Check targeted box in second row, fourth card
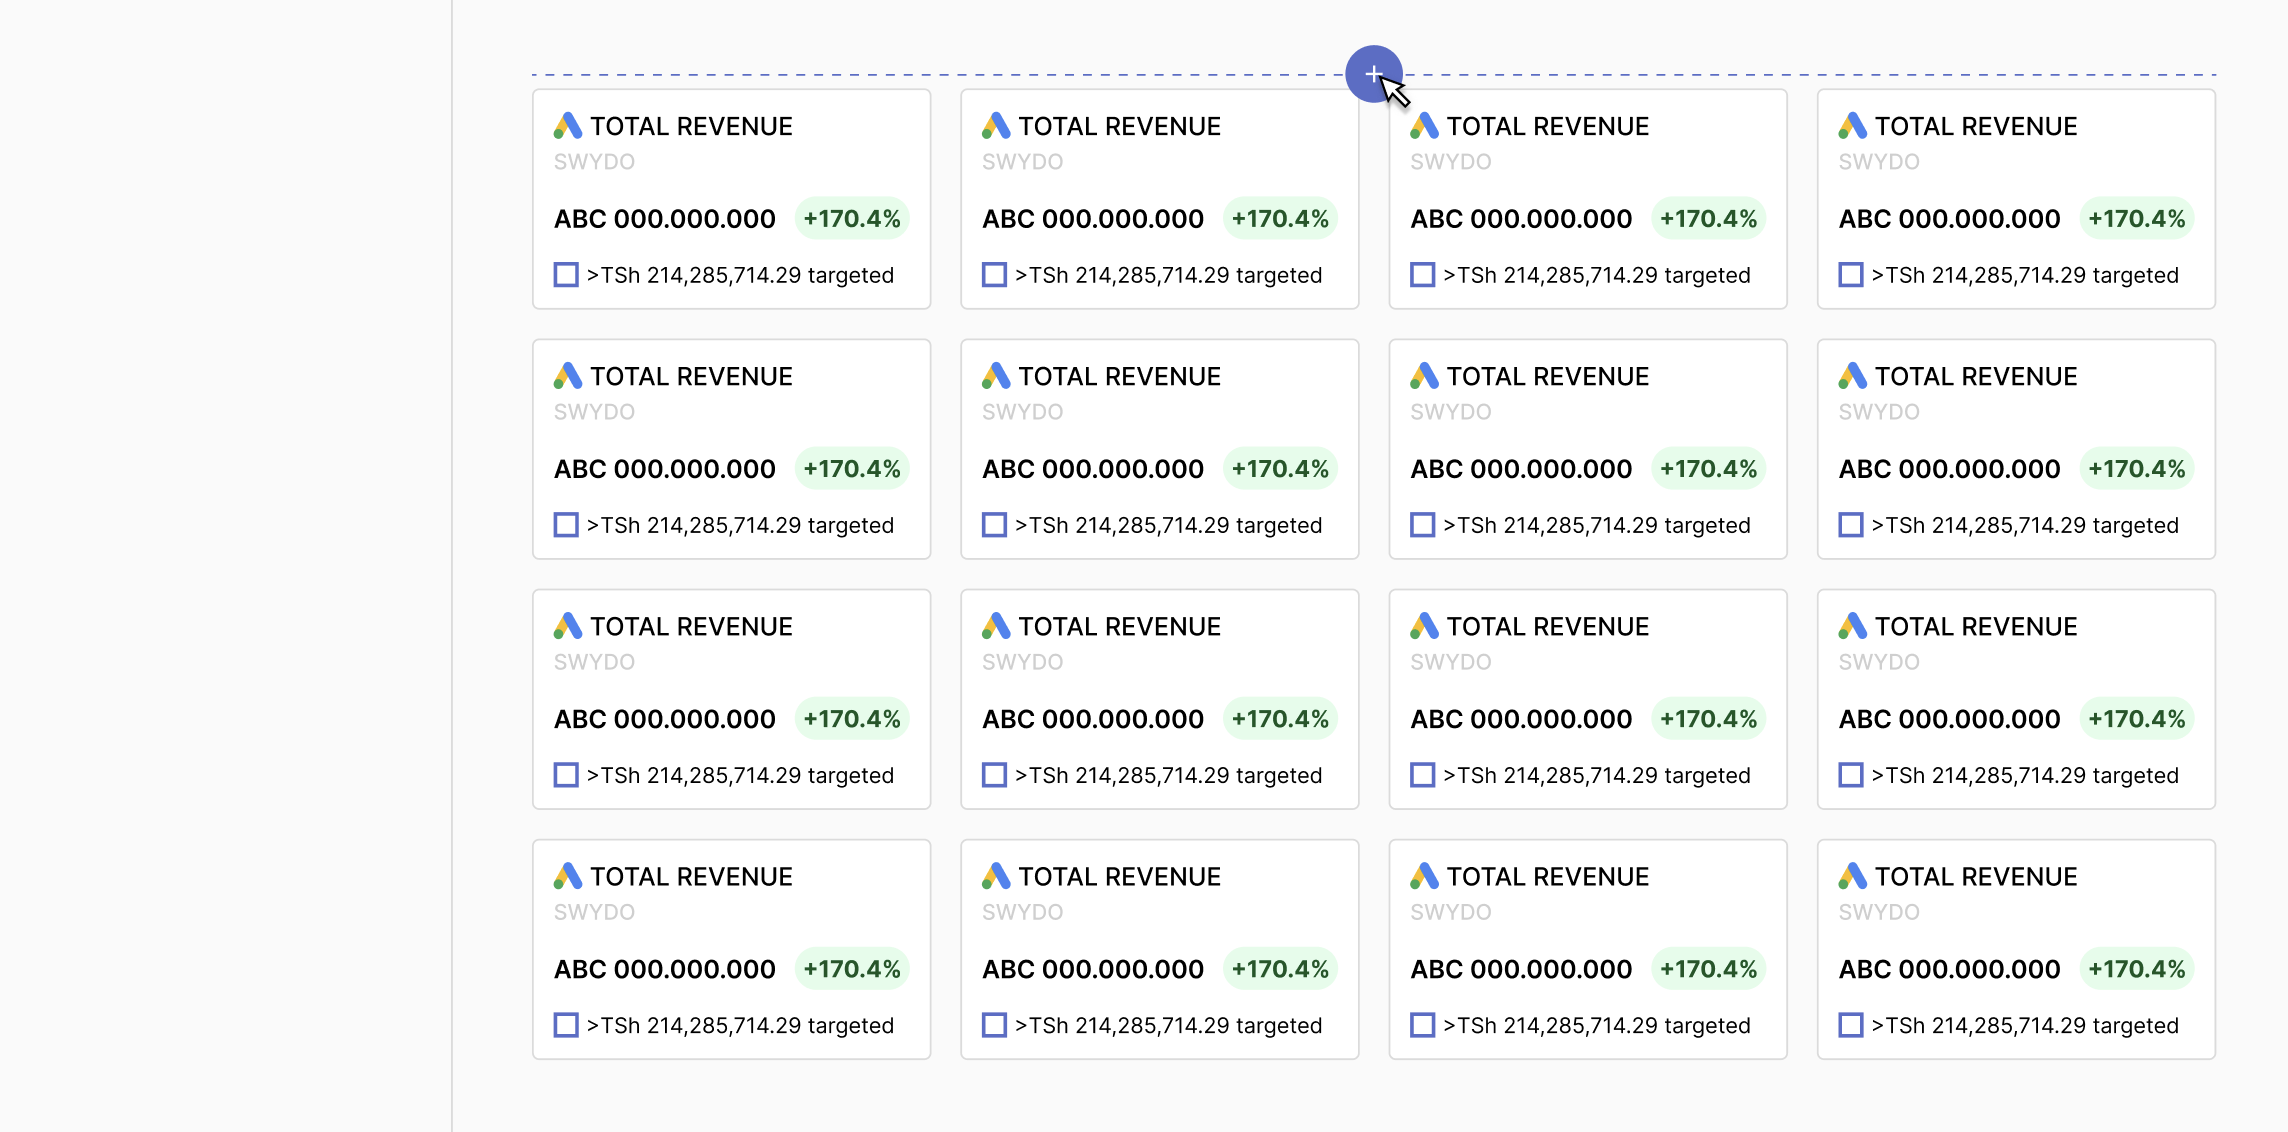2288x1132 pixels. pyautogui.click(x=1851, y=524)
